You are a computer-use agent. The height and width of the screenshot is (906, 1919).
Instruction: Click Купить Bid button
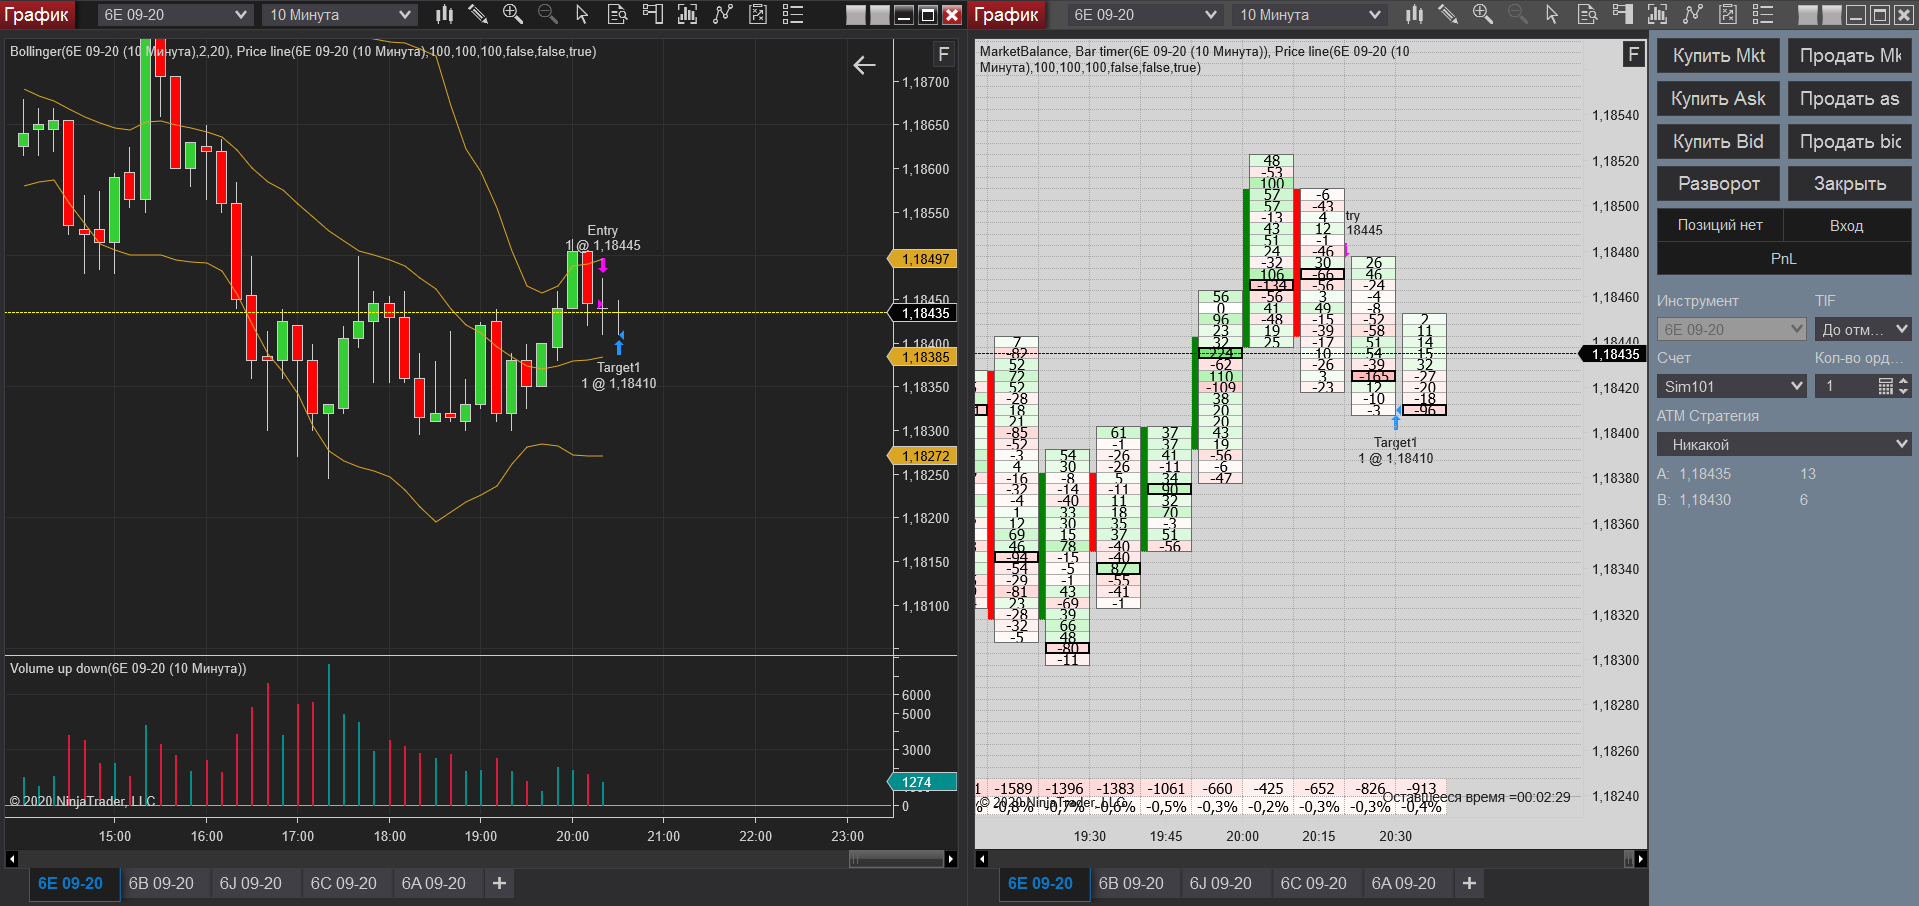click(x=1719, y=142)
